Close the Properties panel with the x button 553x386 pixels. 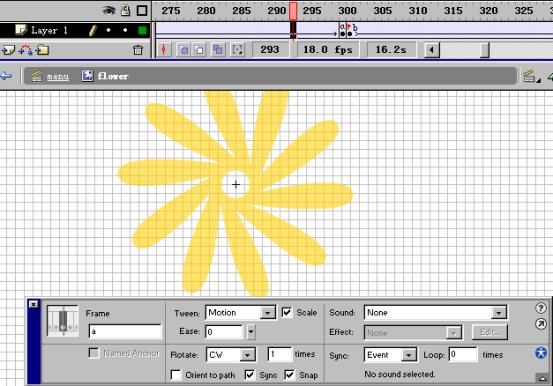(x=34, y=304)
